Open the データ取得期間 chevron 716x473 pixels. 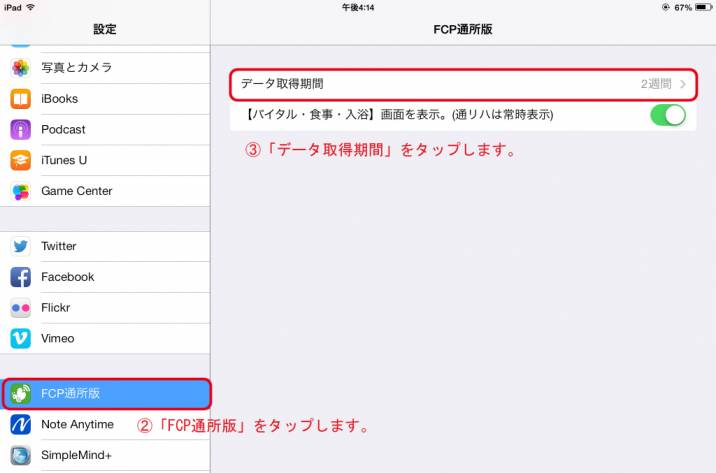click(x=683, y=84)
